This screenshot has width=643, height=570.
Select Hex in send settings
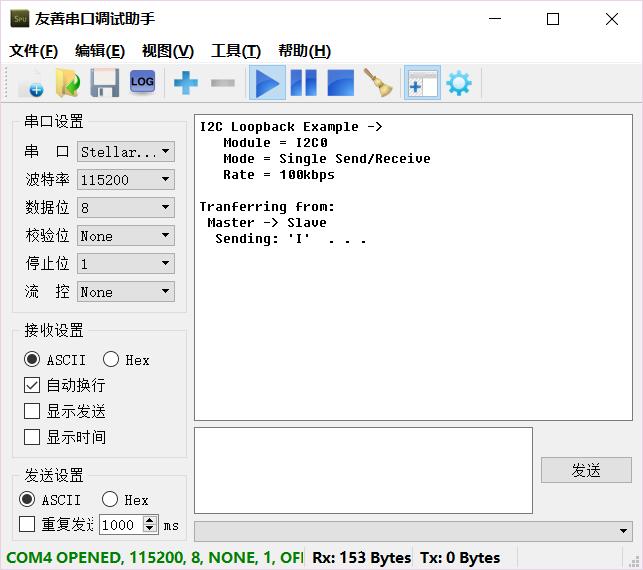pos(125,499)
